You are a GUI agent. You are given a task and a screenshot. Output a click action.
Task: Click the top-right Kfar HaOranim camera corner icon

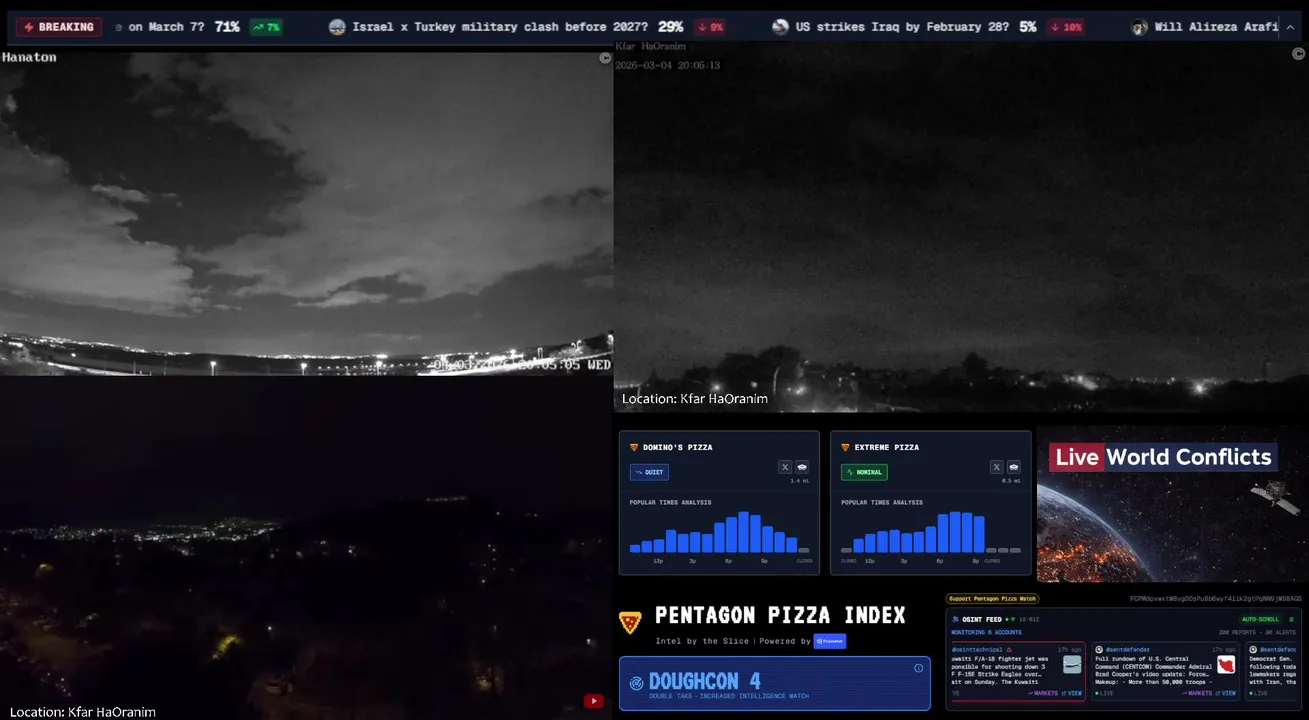point(1300,54)
